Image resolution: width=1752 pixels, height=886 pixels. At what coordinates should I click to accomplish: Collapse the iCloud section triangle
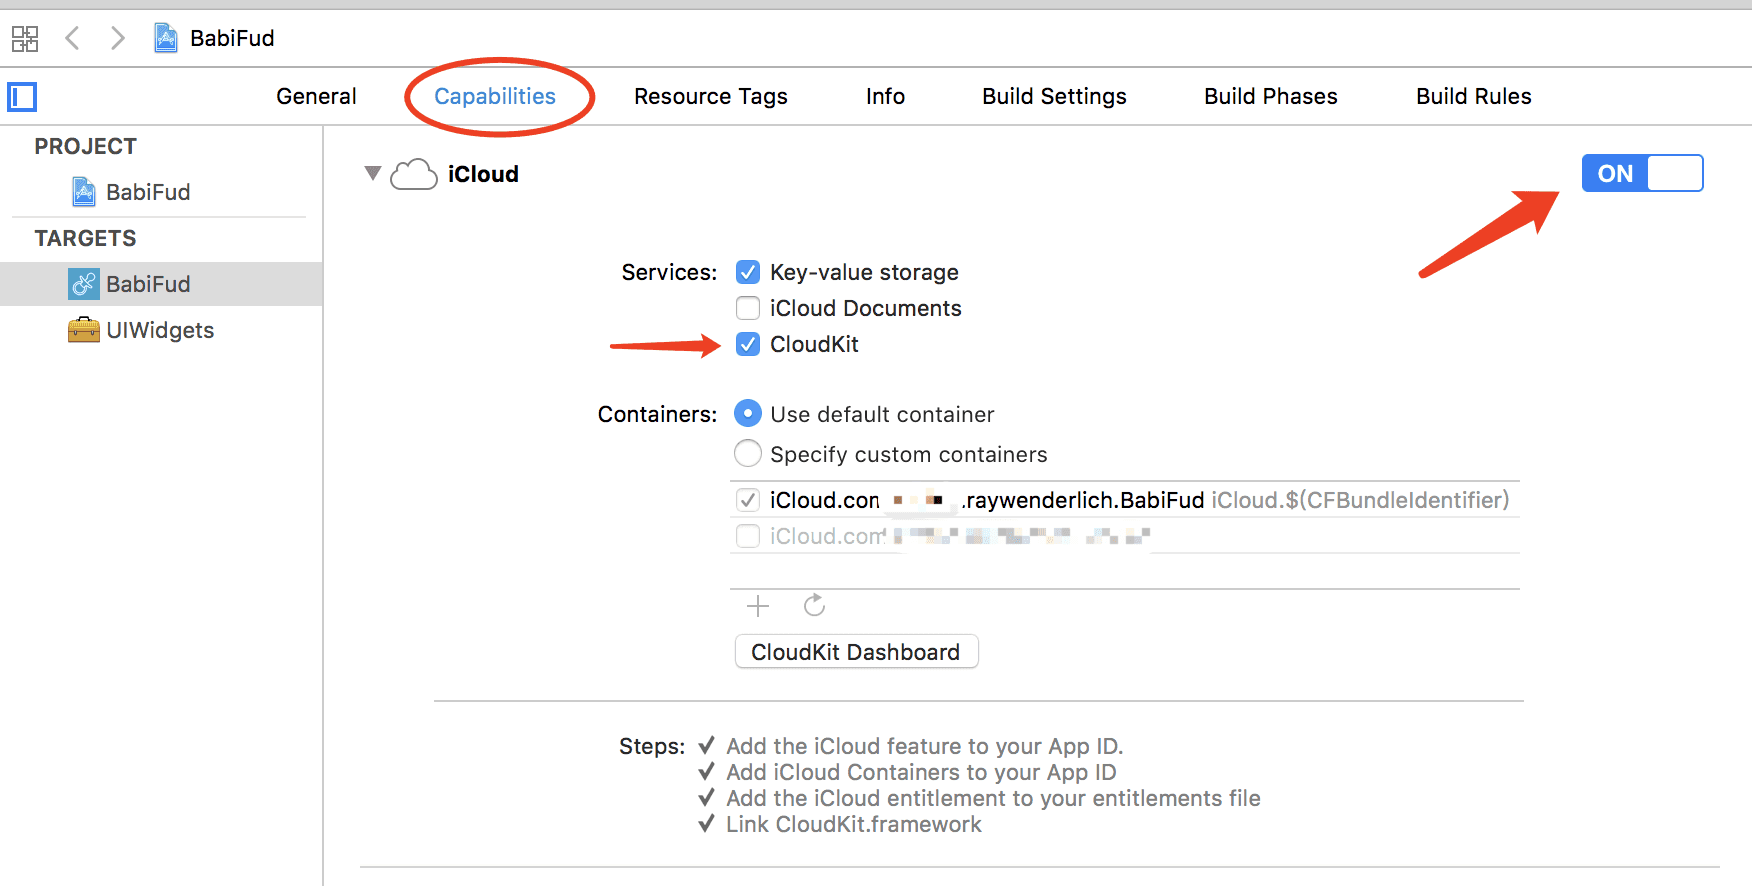373,173
